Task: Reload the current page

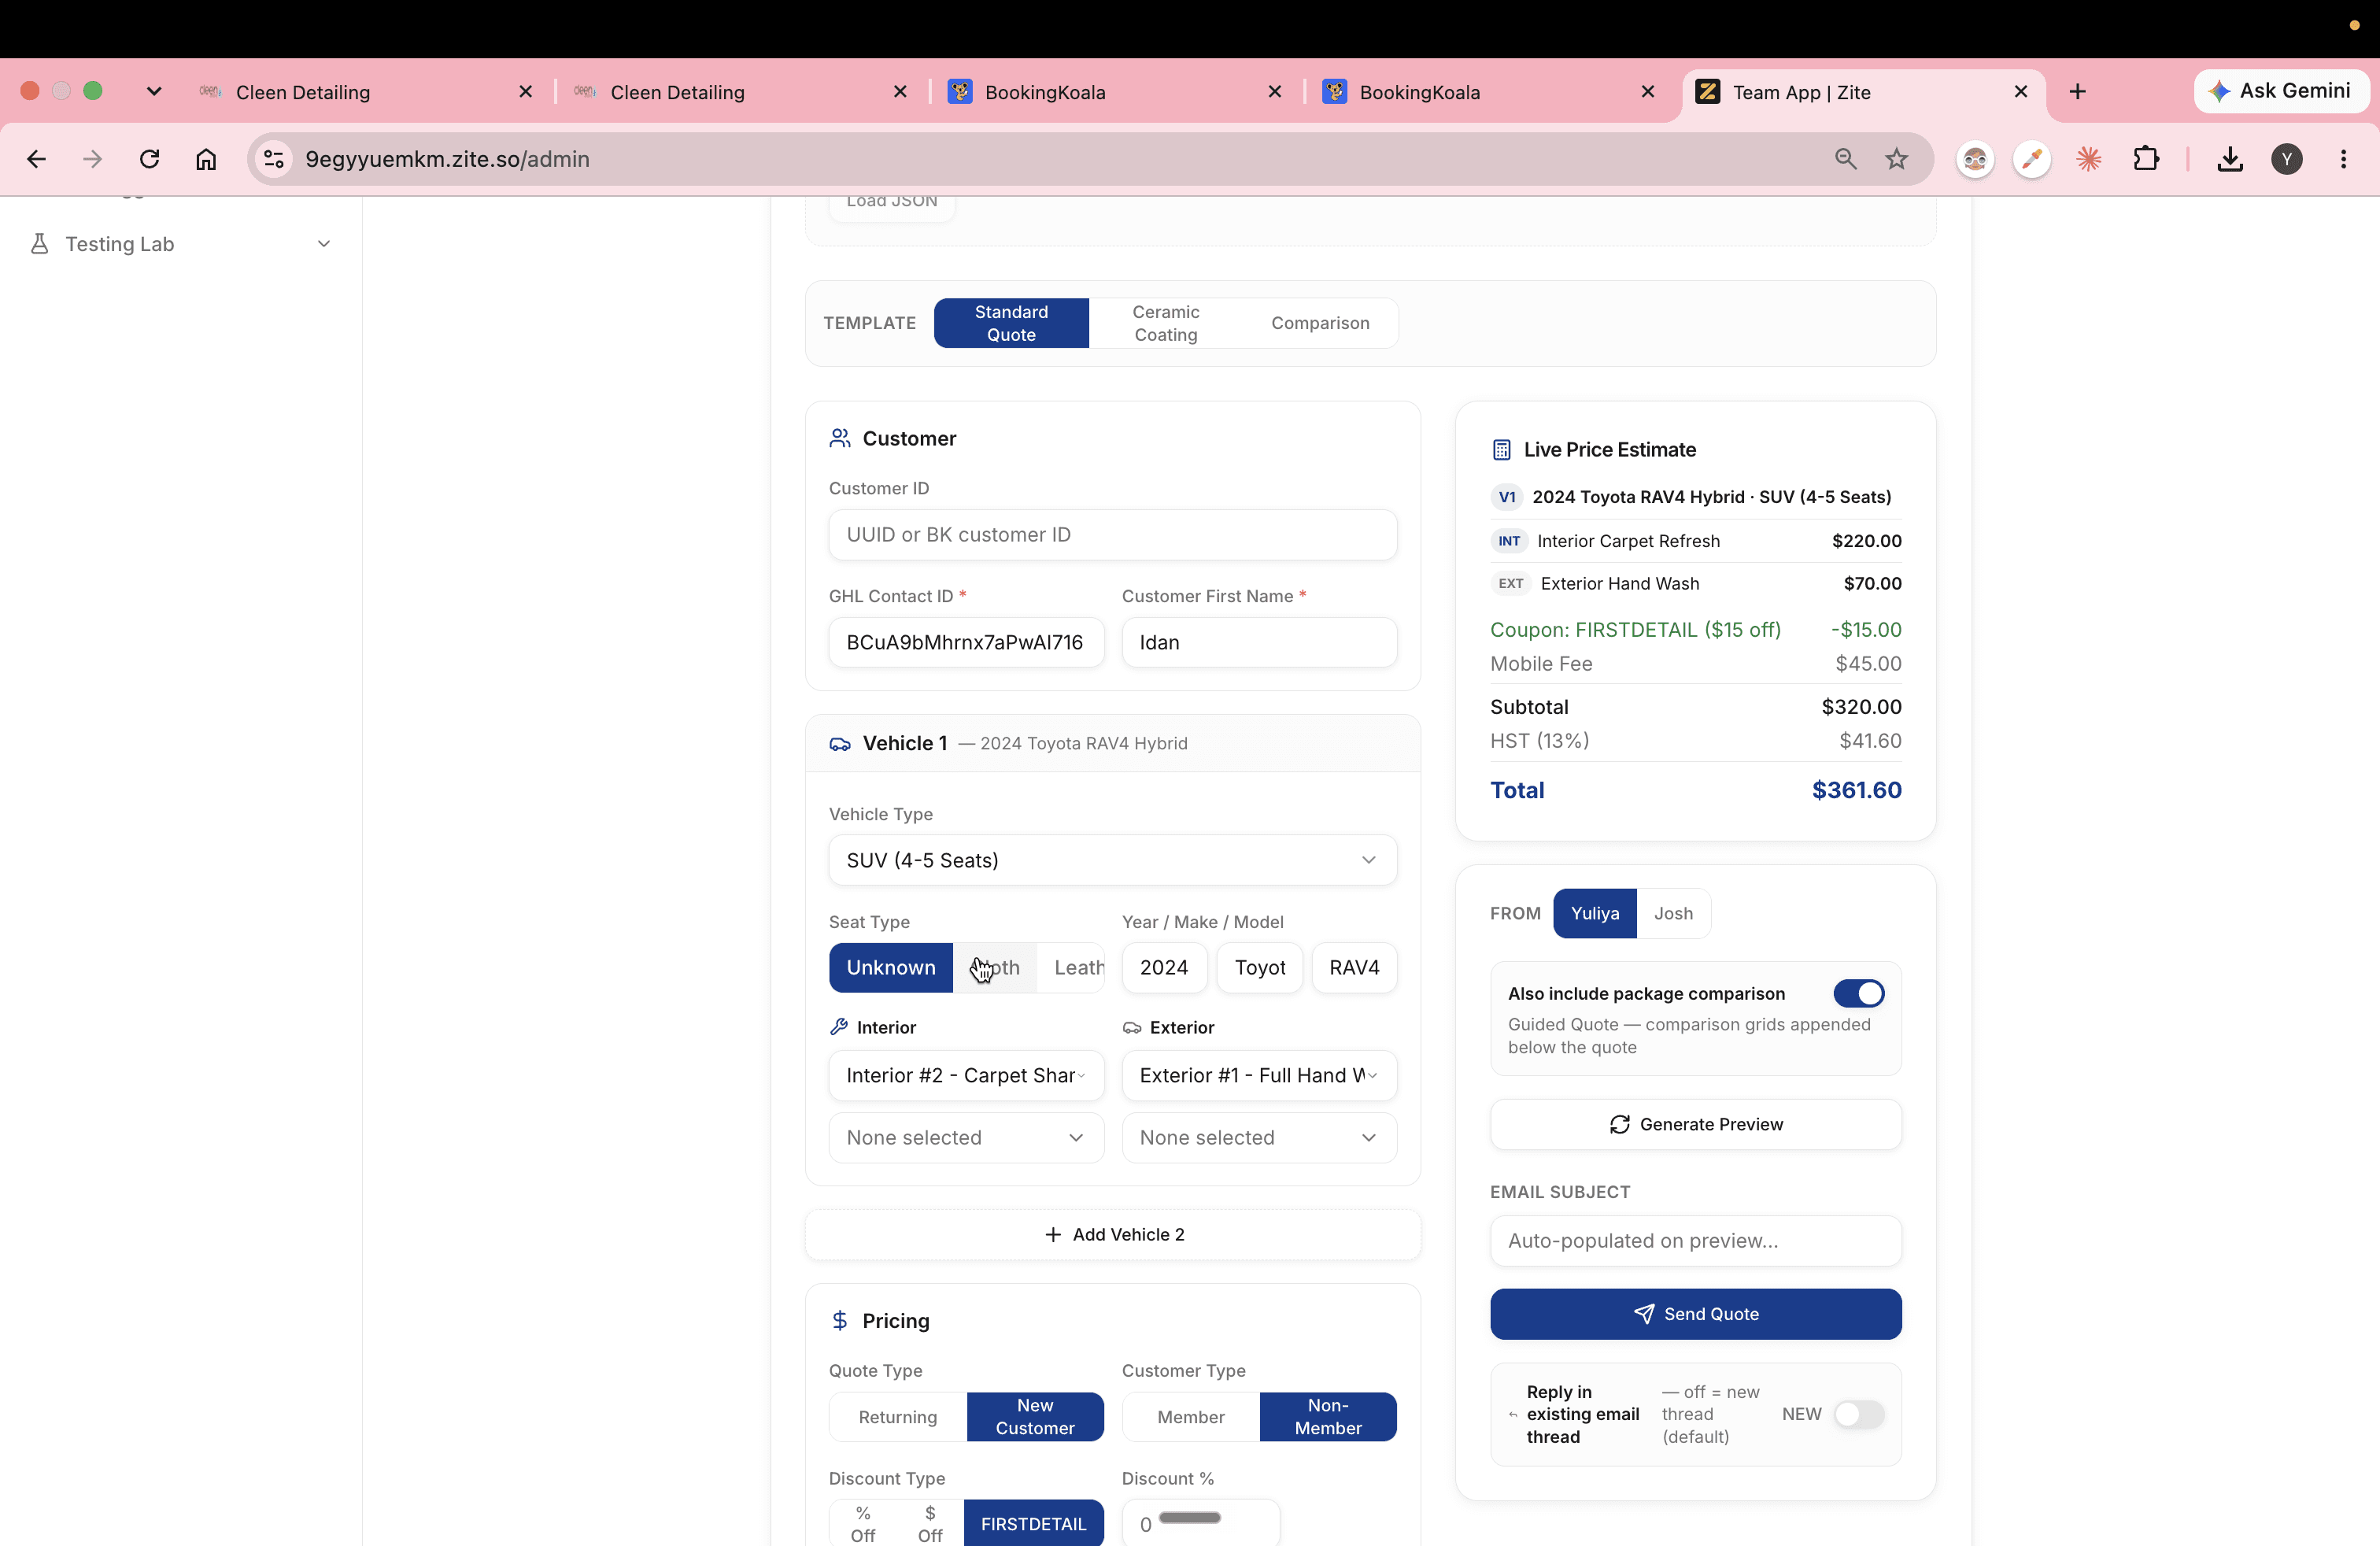Action: coord(150,159)
